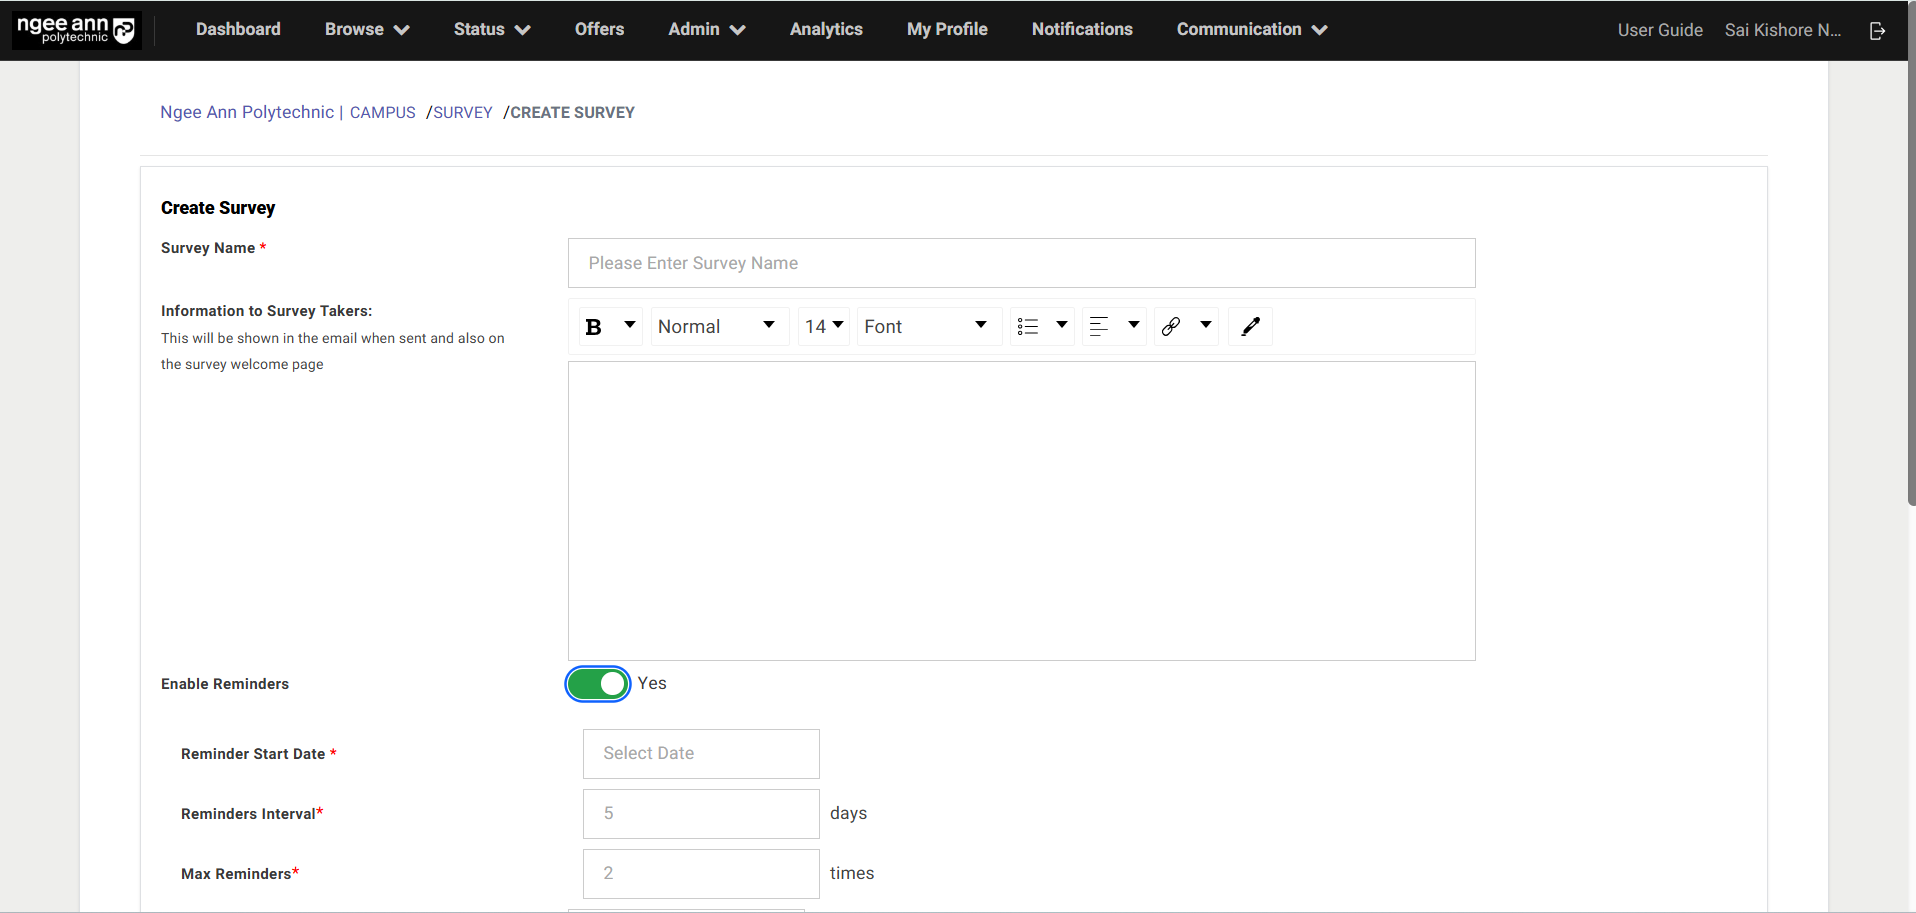Click the logout icon in header
Image resolution: width=1916 pixels, height=913 pixels.
(x=1877, y=31)
